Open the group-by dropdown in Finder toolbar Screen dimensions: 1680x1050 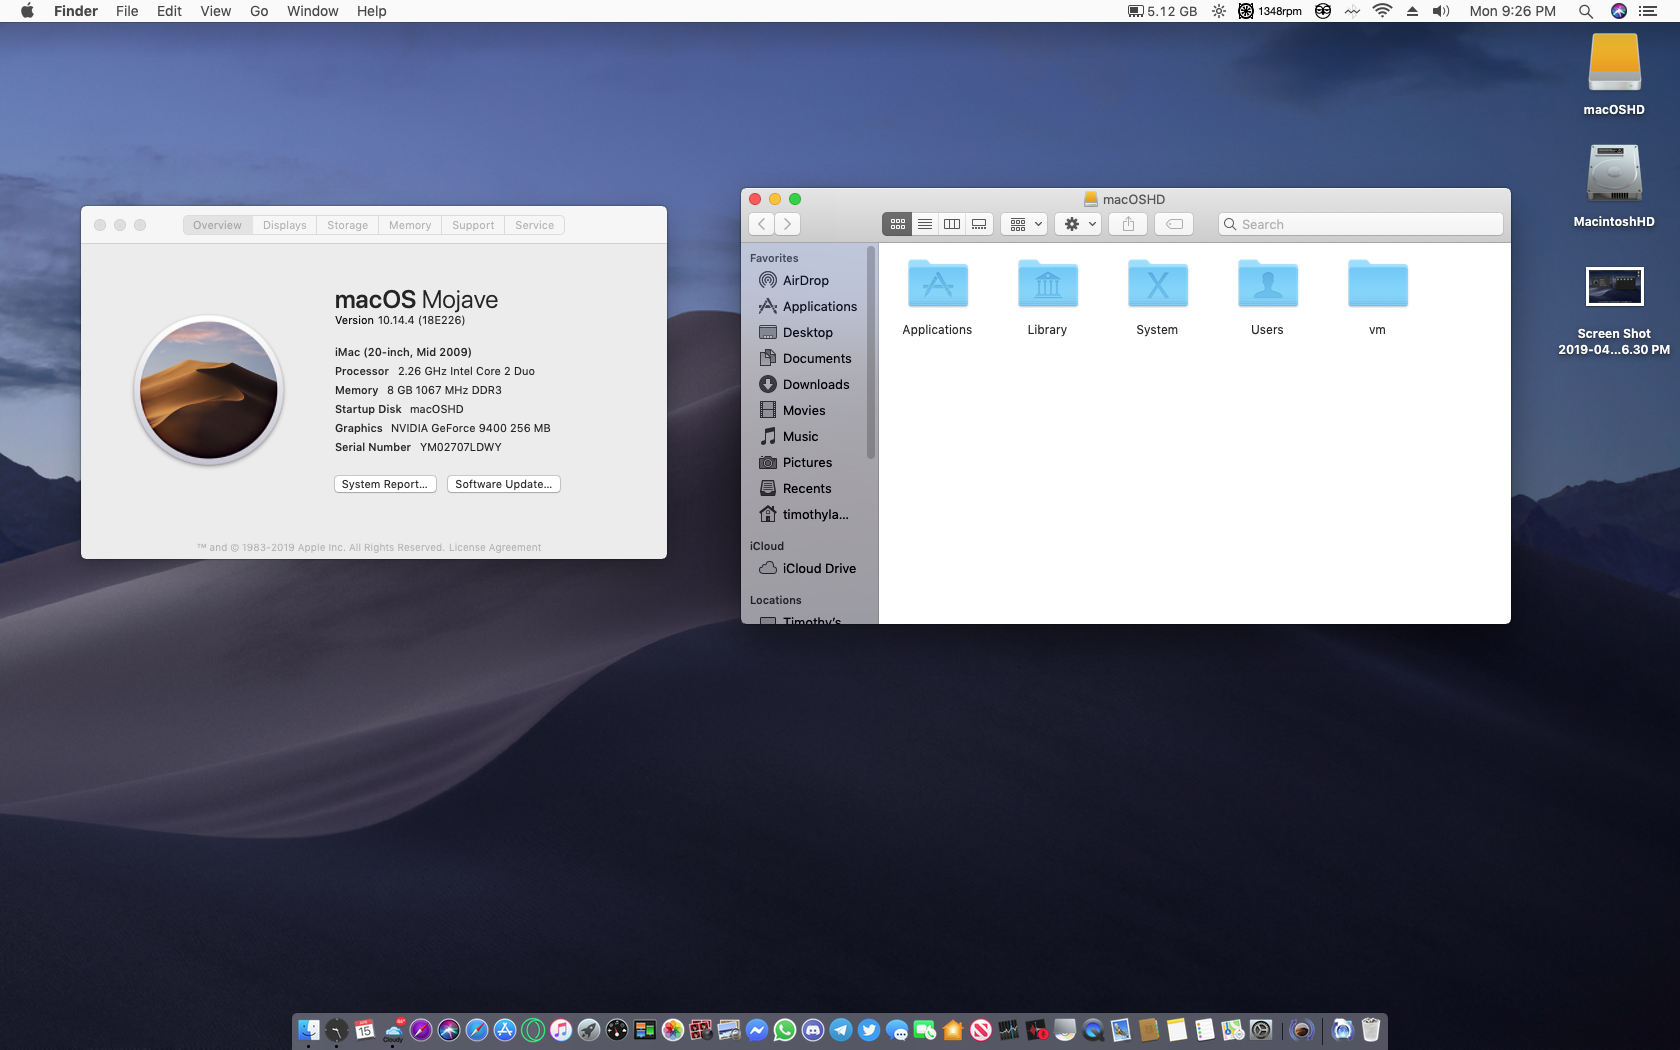pos(1024,224)
